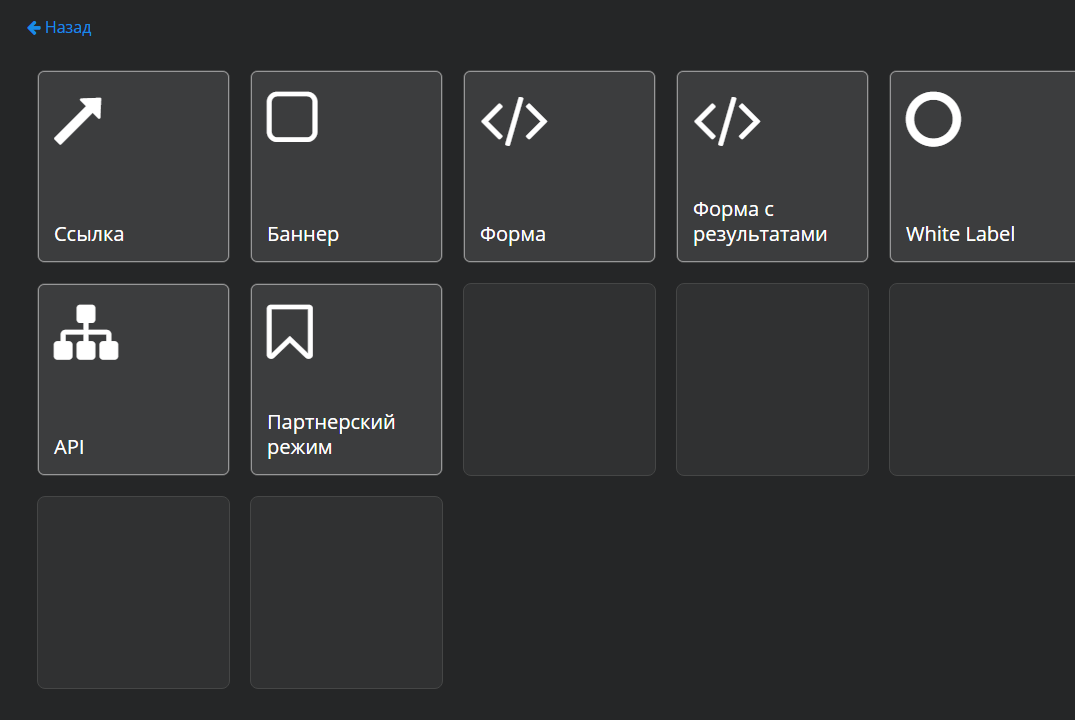This screenshot has width=1075, height=720.
Task: Click empty tile right of Партнерский режим
Action: (x=559, y=379)
